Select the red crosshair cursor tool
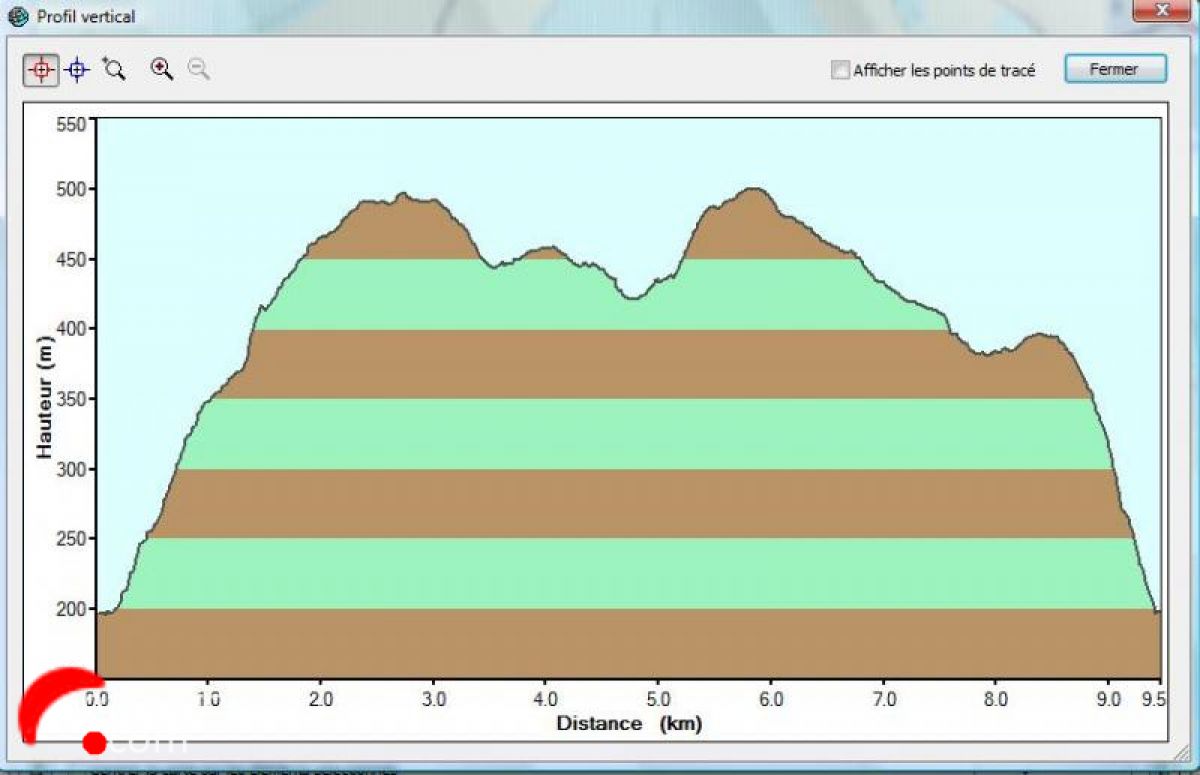The image size is (1200, 775). 41,69
